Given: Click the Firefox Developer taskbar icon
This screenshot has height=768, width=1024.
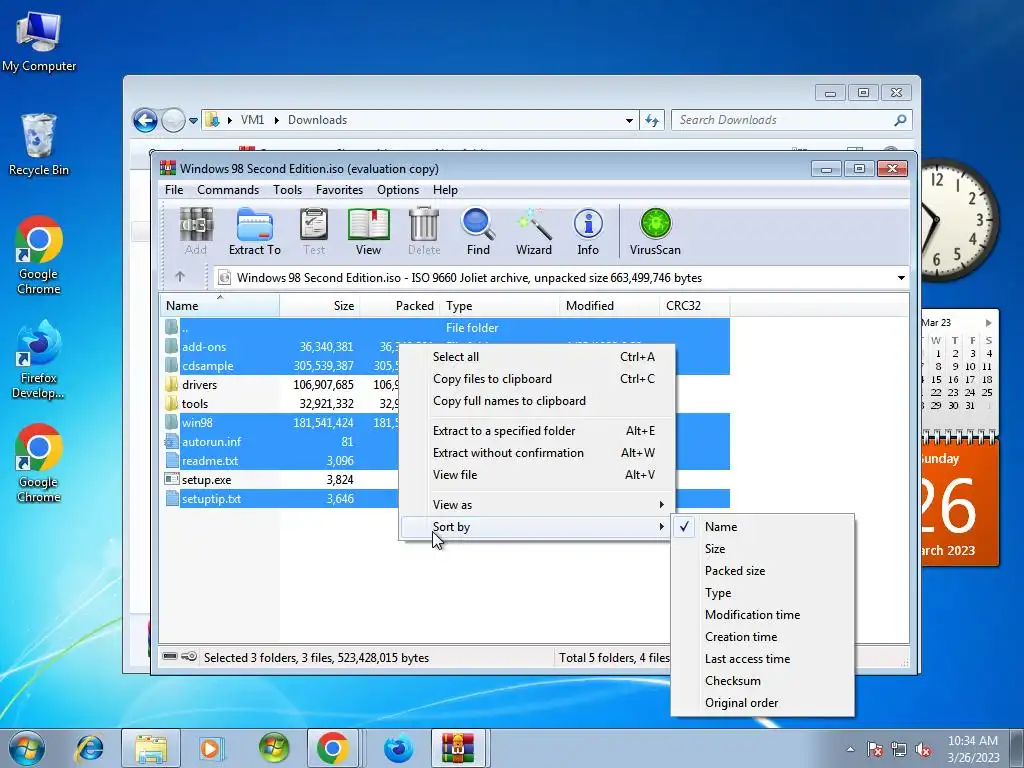Looking at the screenshot, I should tap(398, 748).
